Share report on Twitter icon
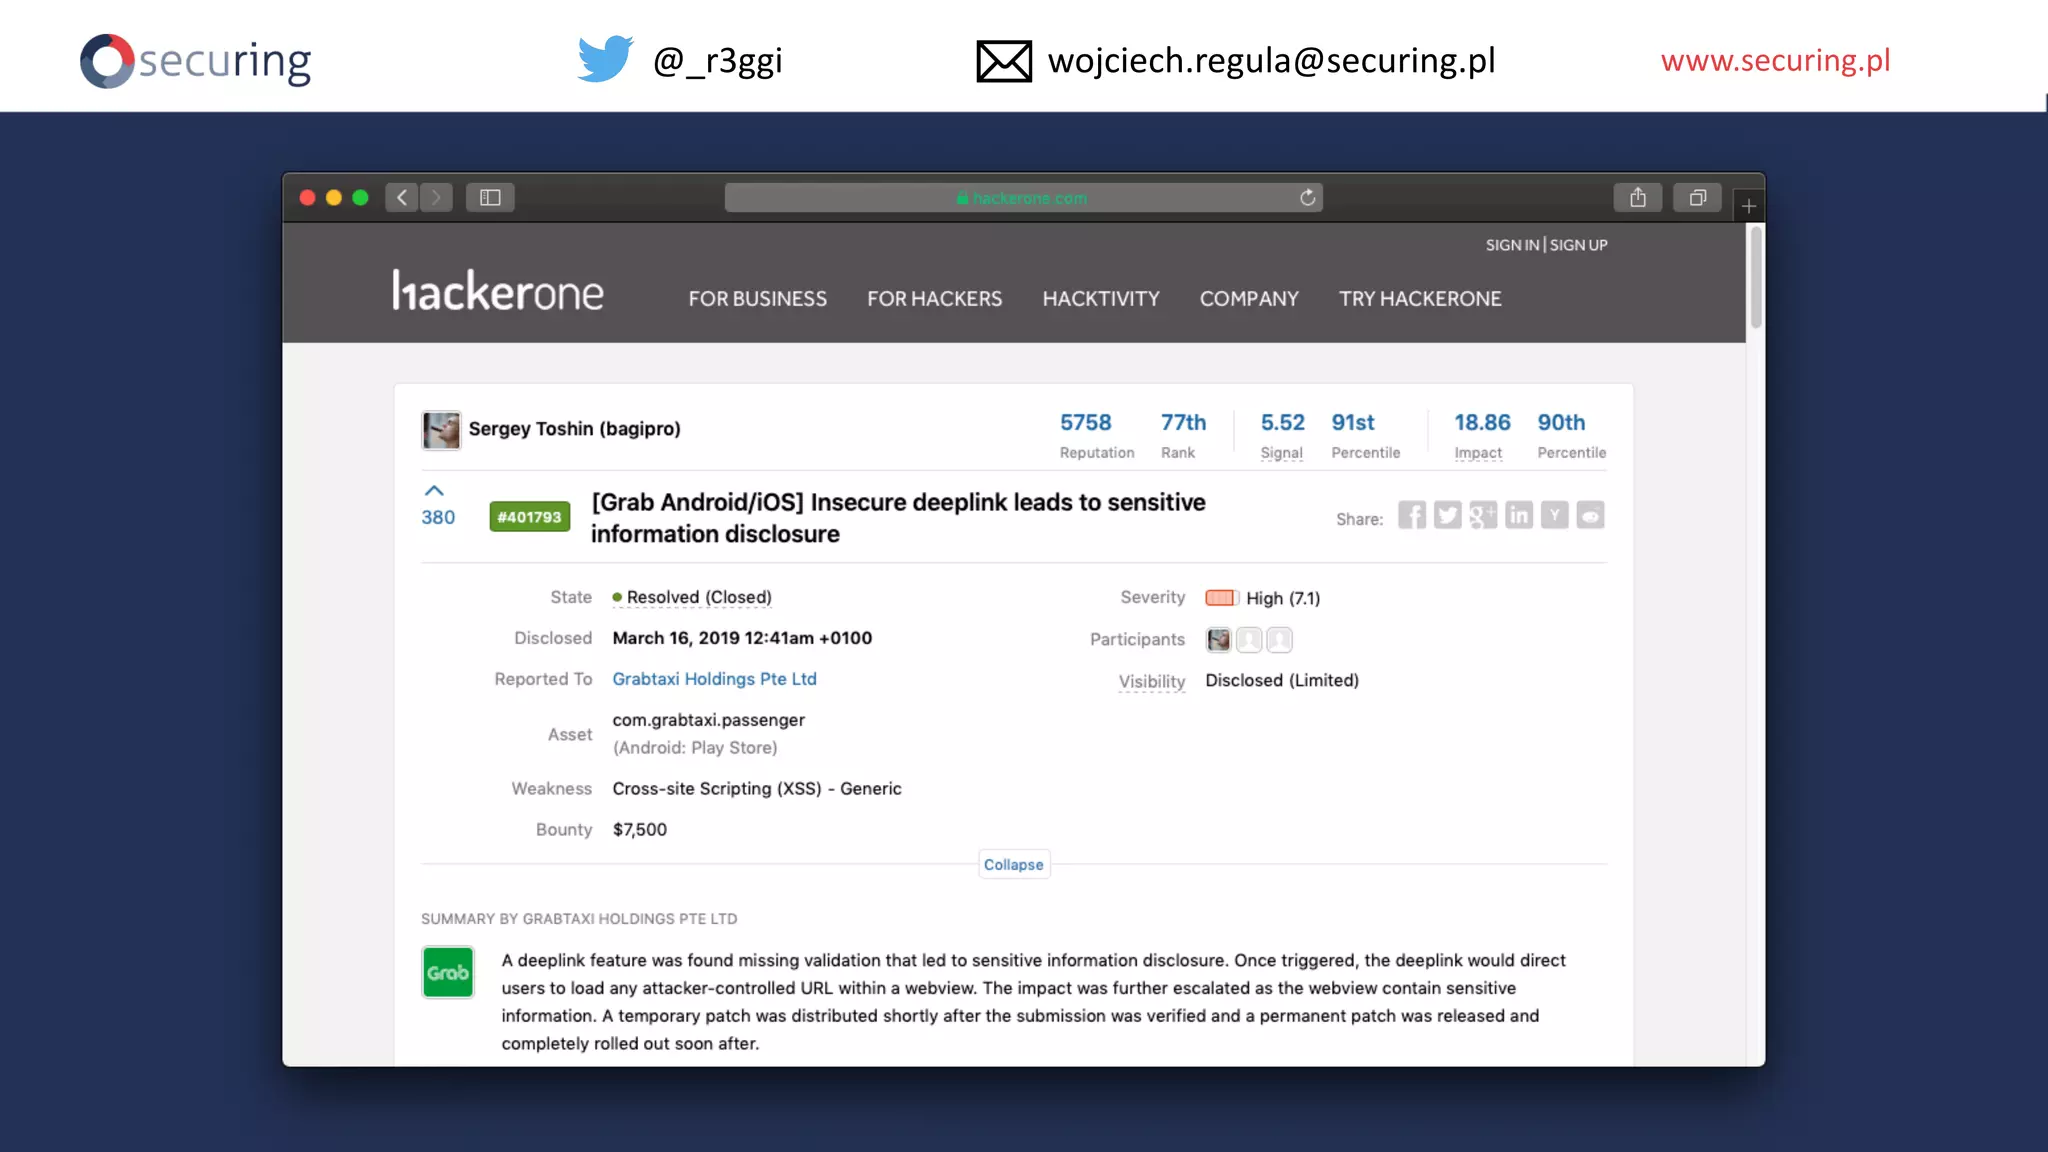The width and height of the screenshot is (2048, 1152). (1447, 515)
